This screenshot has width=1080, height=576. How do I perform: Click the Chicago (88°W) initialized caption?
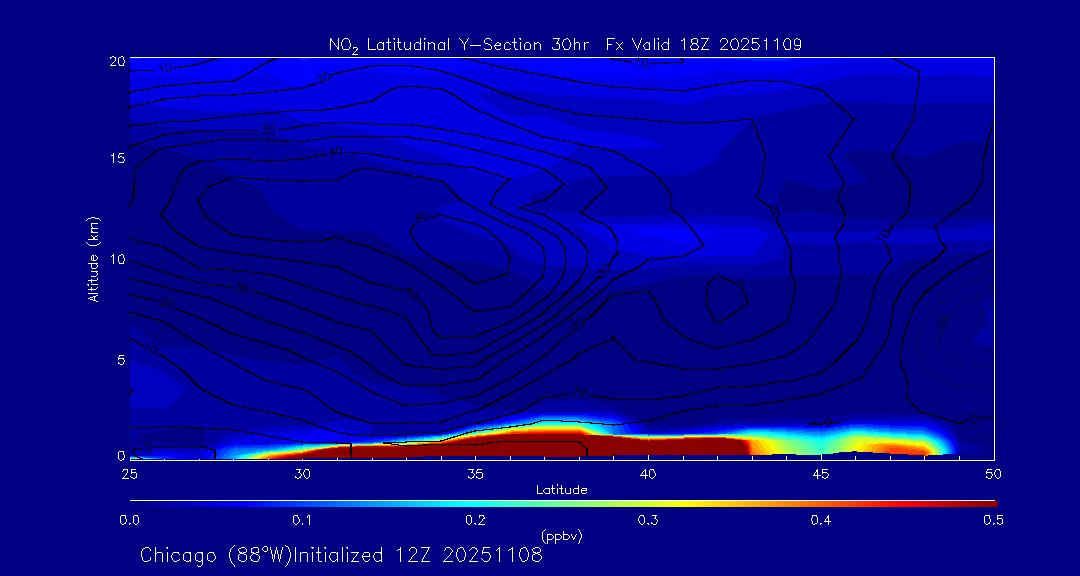pos(341,555)
